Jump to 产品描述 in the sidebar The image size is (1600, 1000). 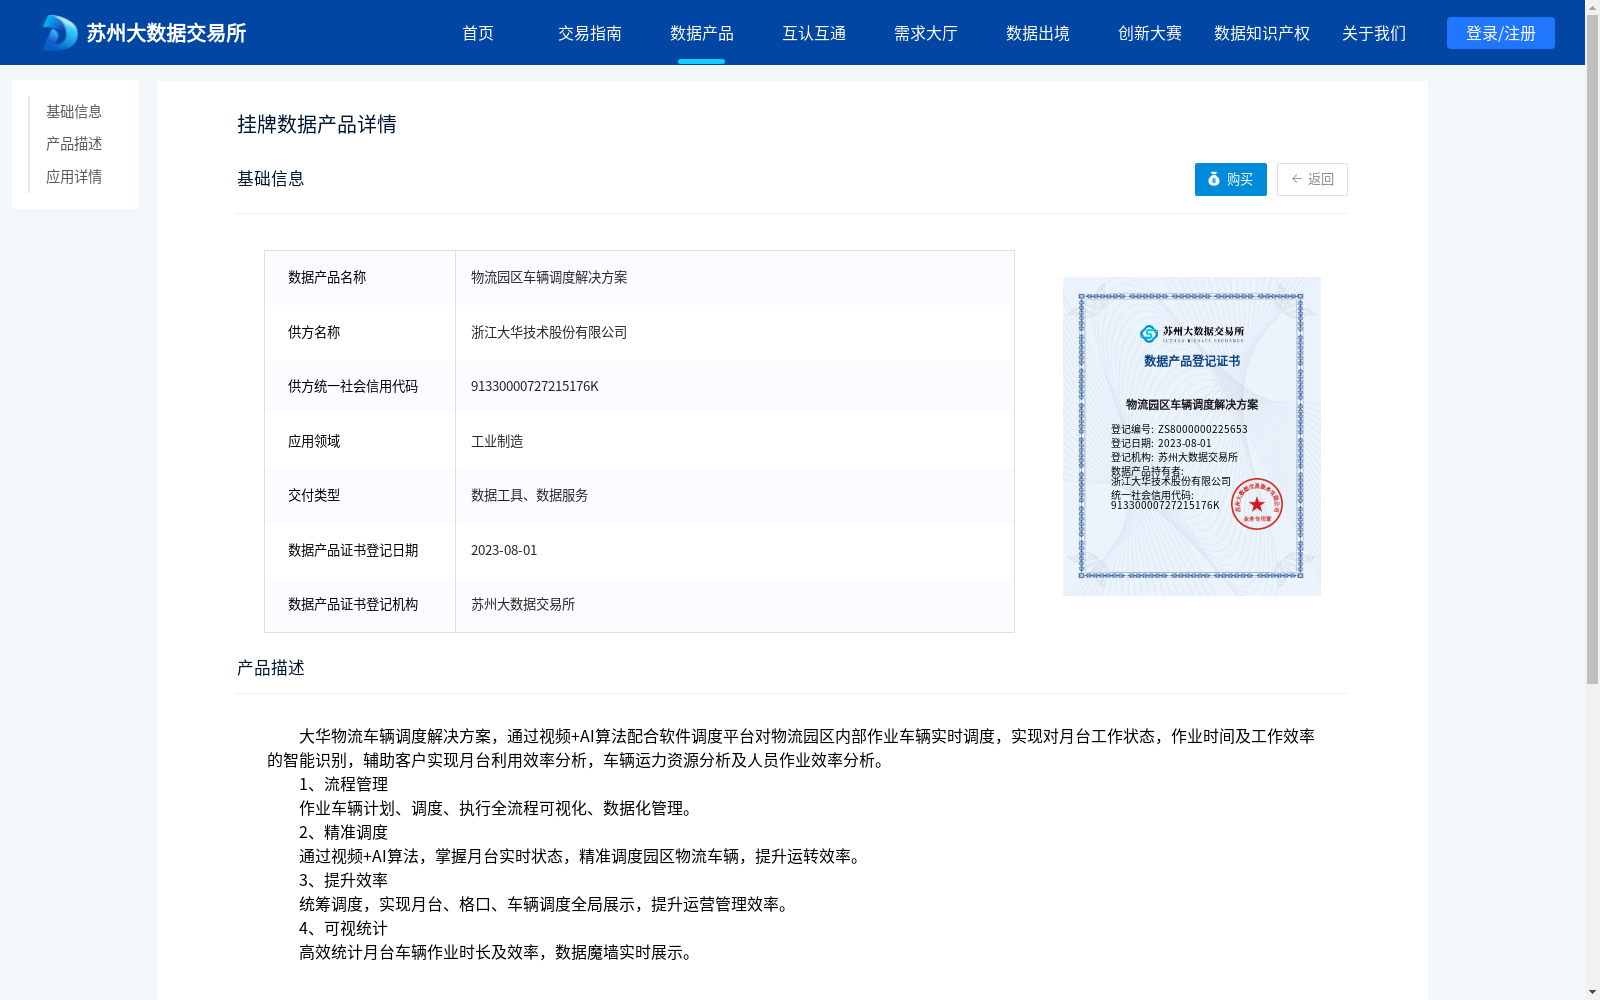[x=74, y=144]
